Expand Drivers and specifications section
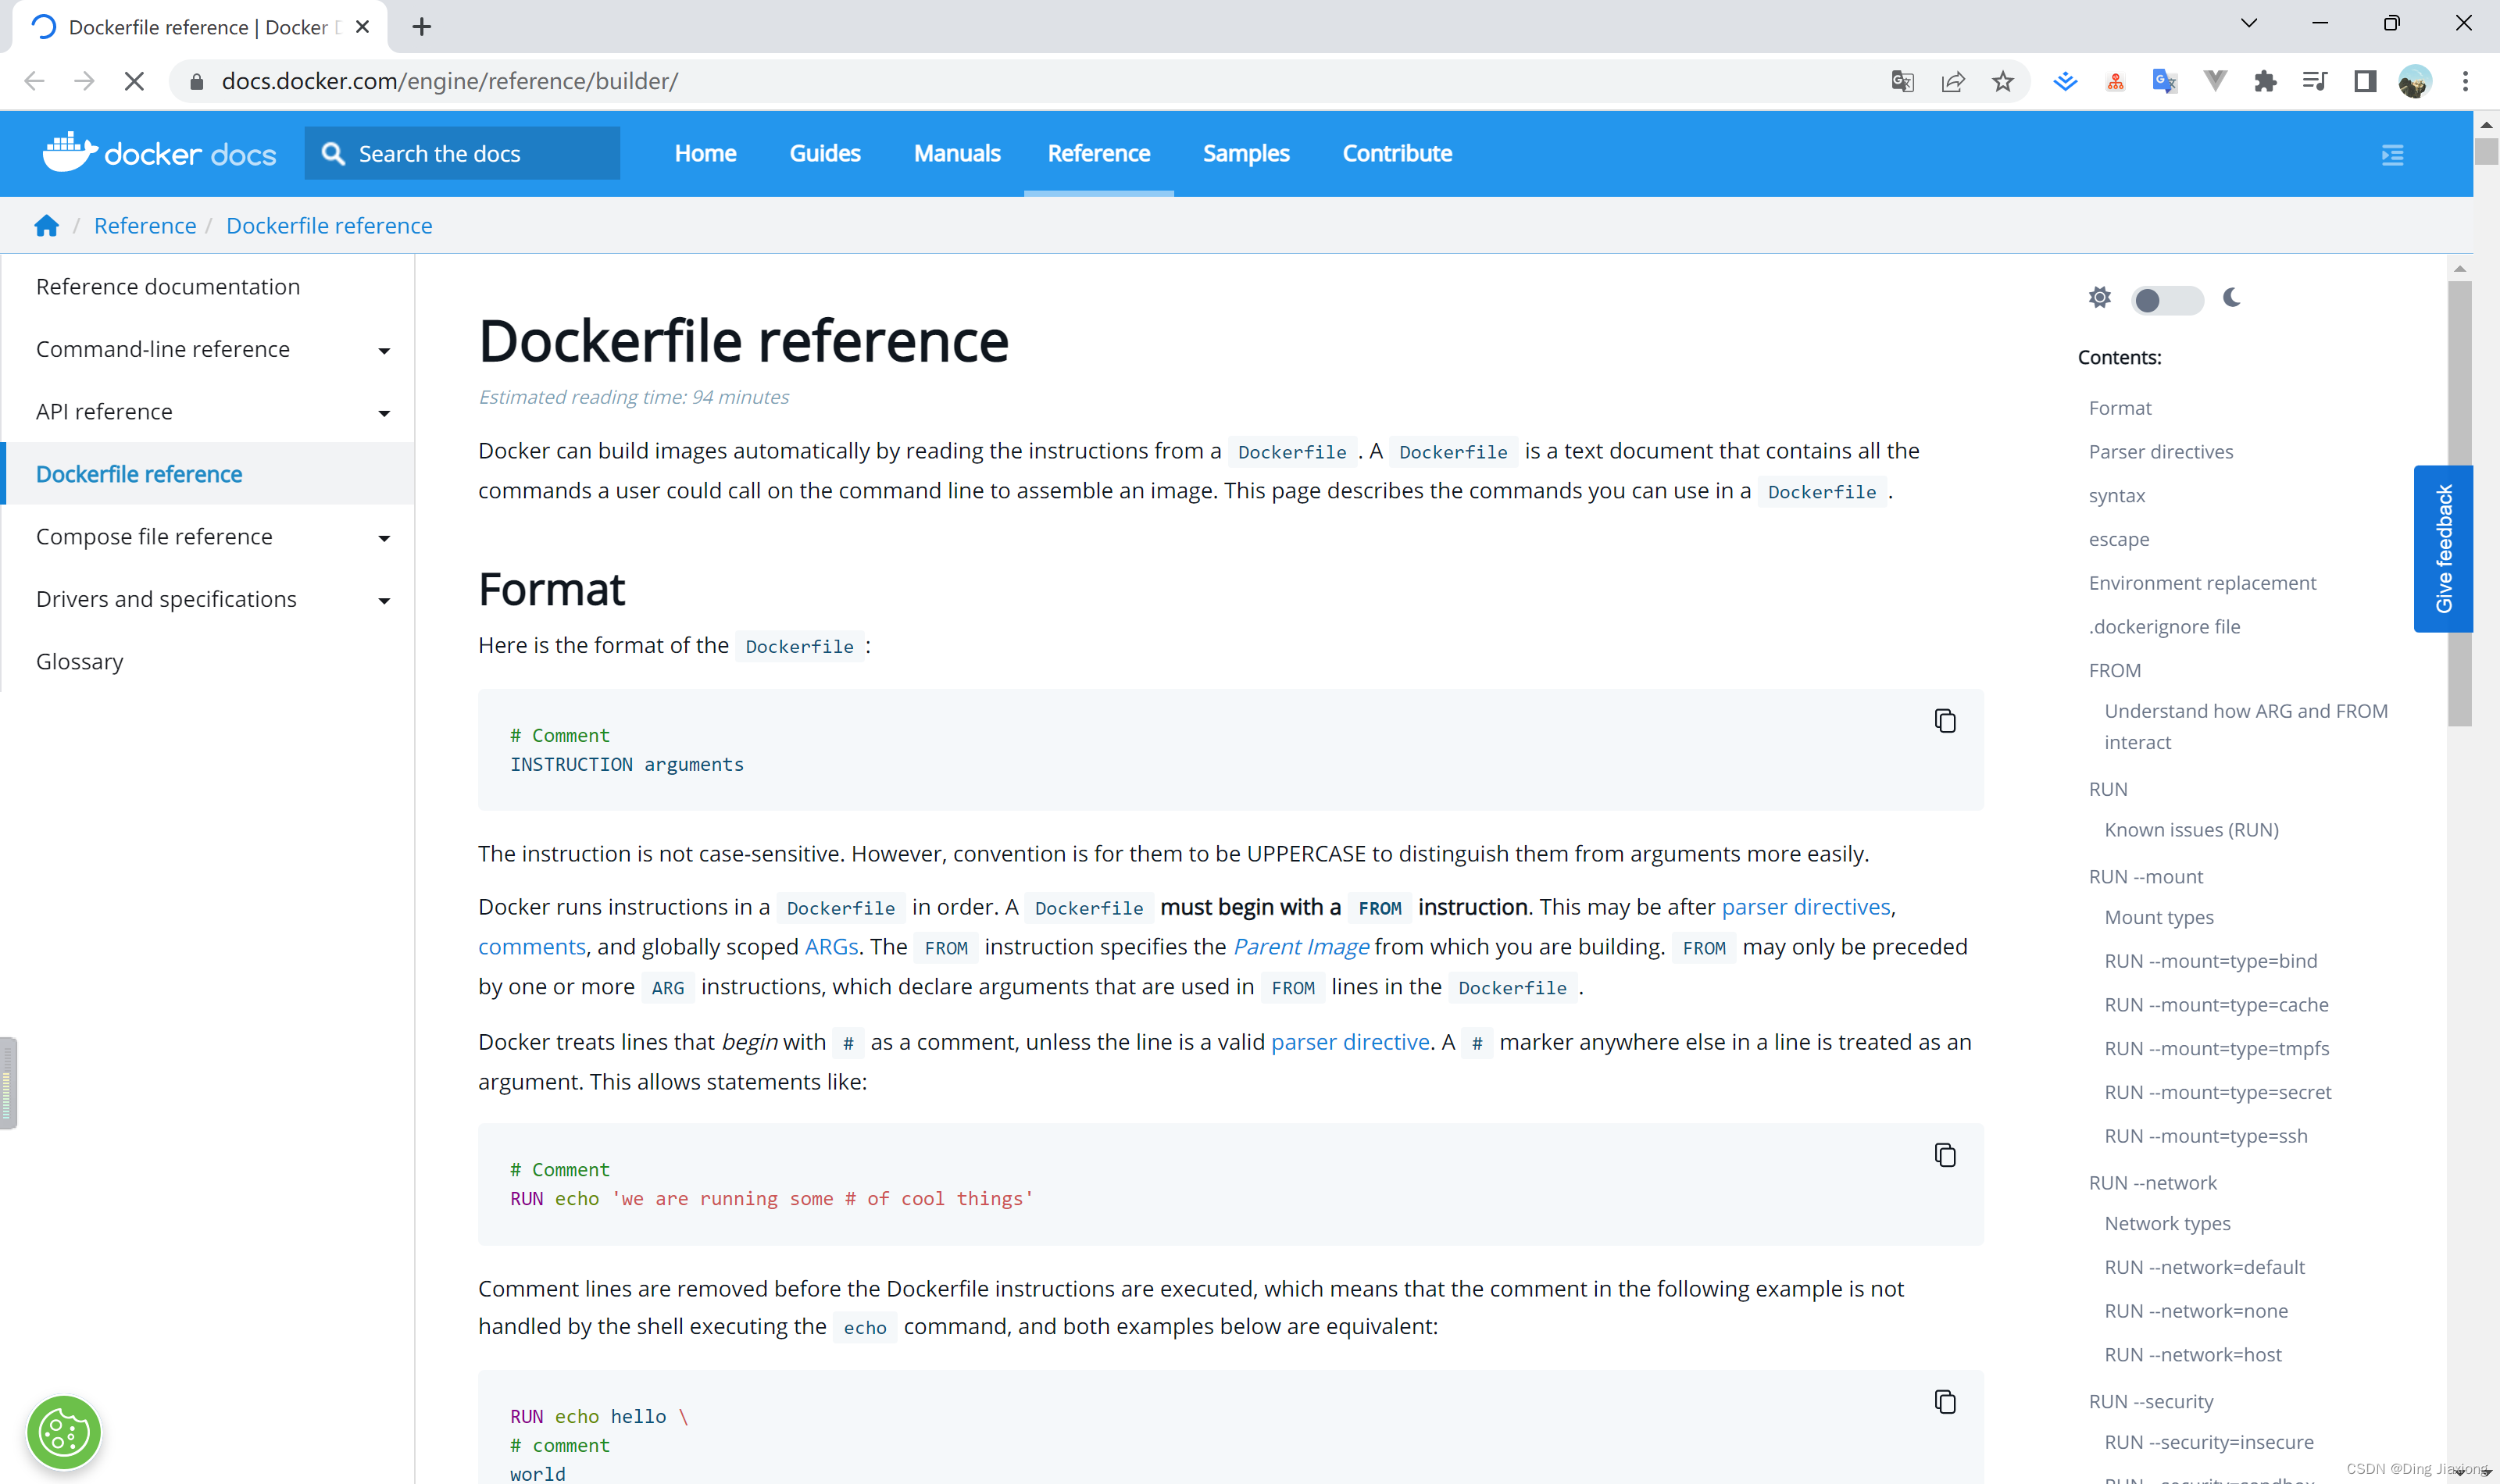2500x1484 pixels. tap(384, 600)
